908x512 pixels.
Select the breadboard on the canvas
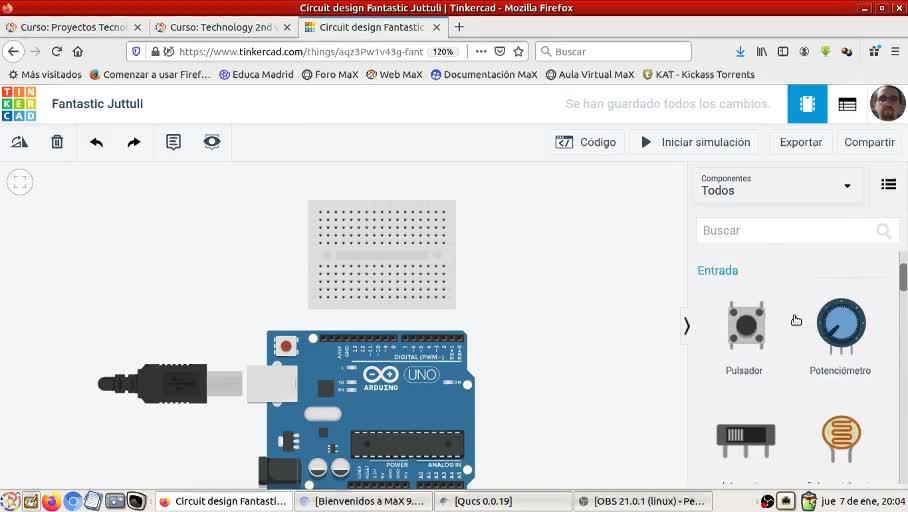382,254
